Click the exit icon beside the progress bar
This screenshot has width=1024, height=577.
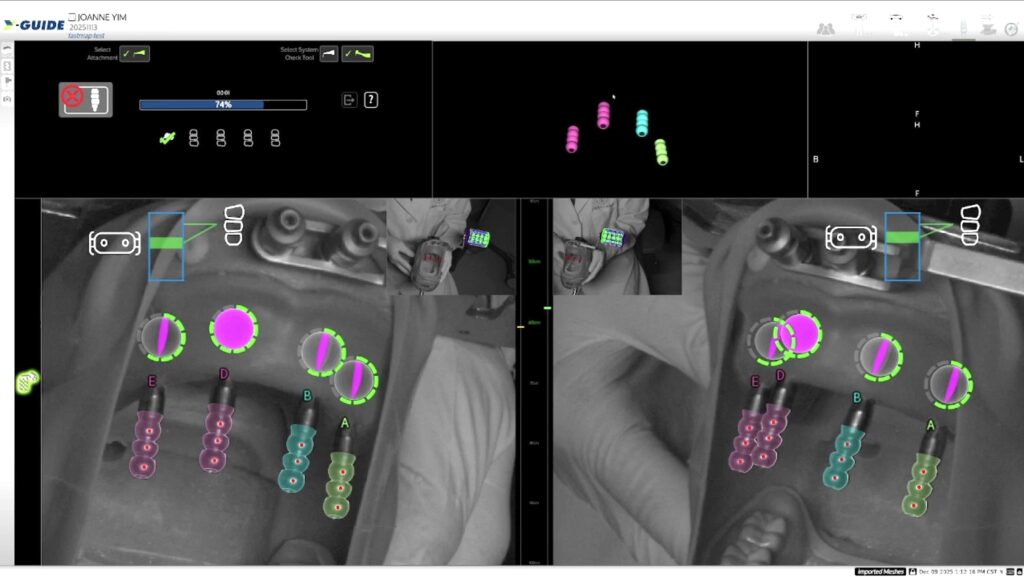click(x=349, y=100)
